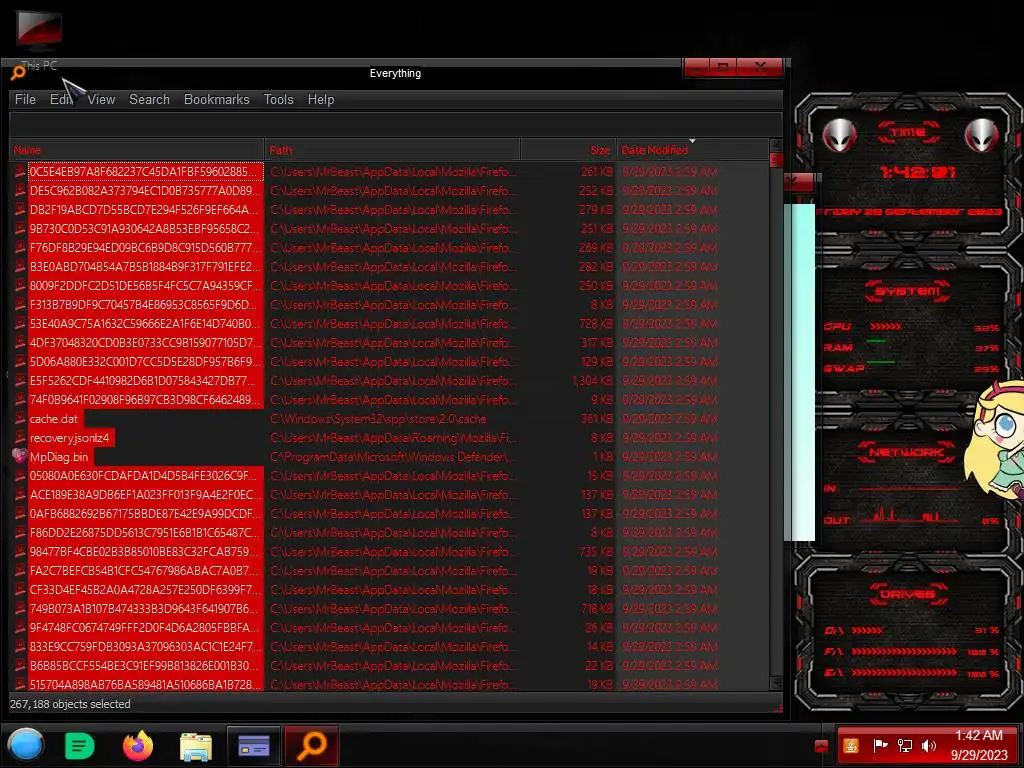Select file 53E40A9C75A1632C59666E2A1F6E14D740B0
The width and height of the screenshot is (1024, 768).
(145, 324)
